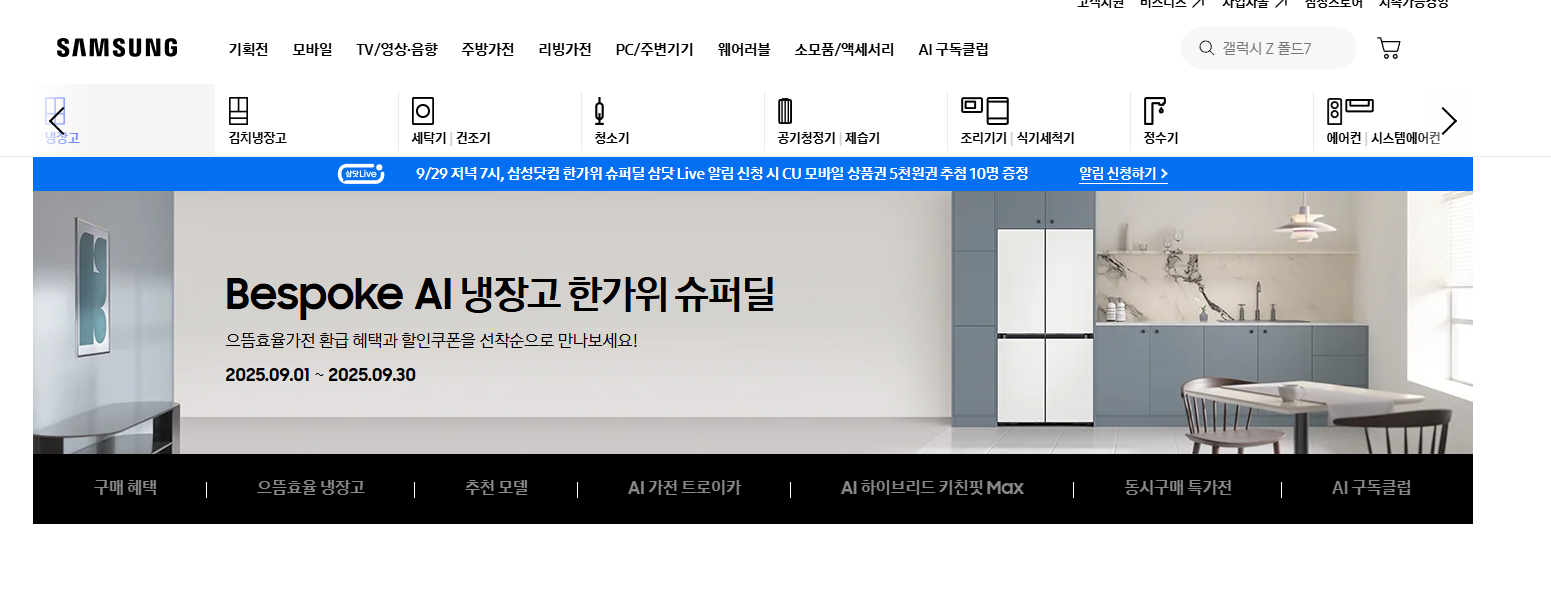Viewport: 1551px width, 609px height.
Task: Select the cooking appliance icon above 조리기기
Action: 984,111
